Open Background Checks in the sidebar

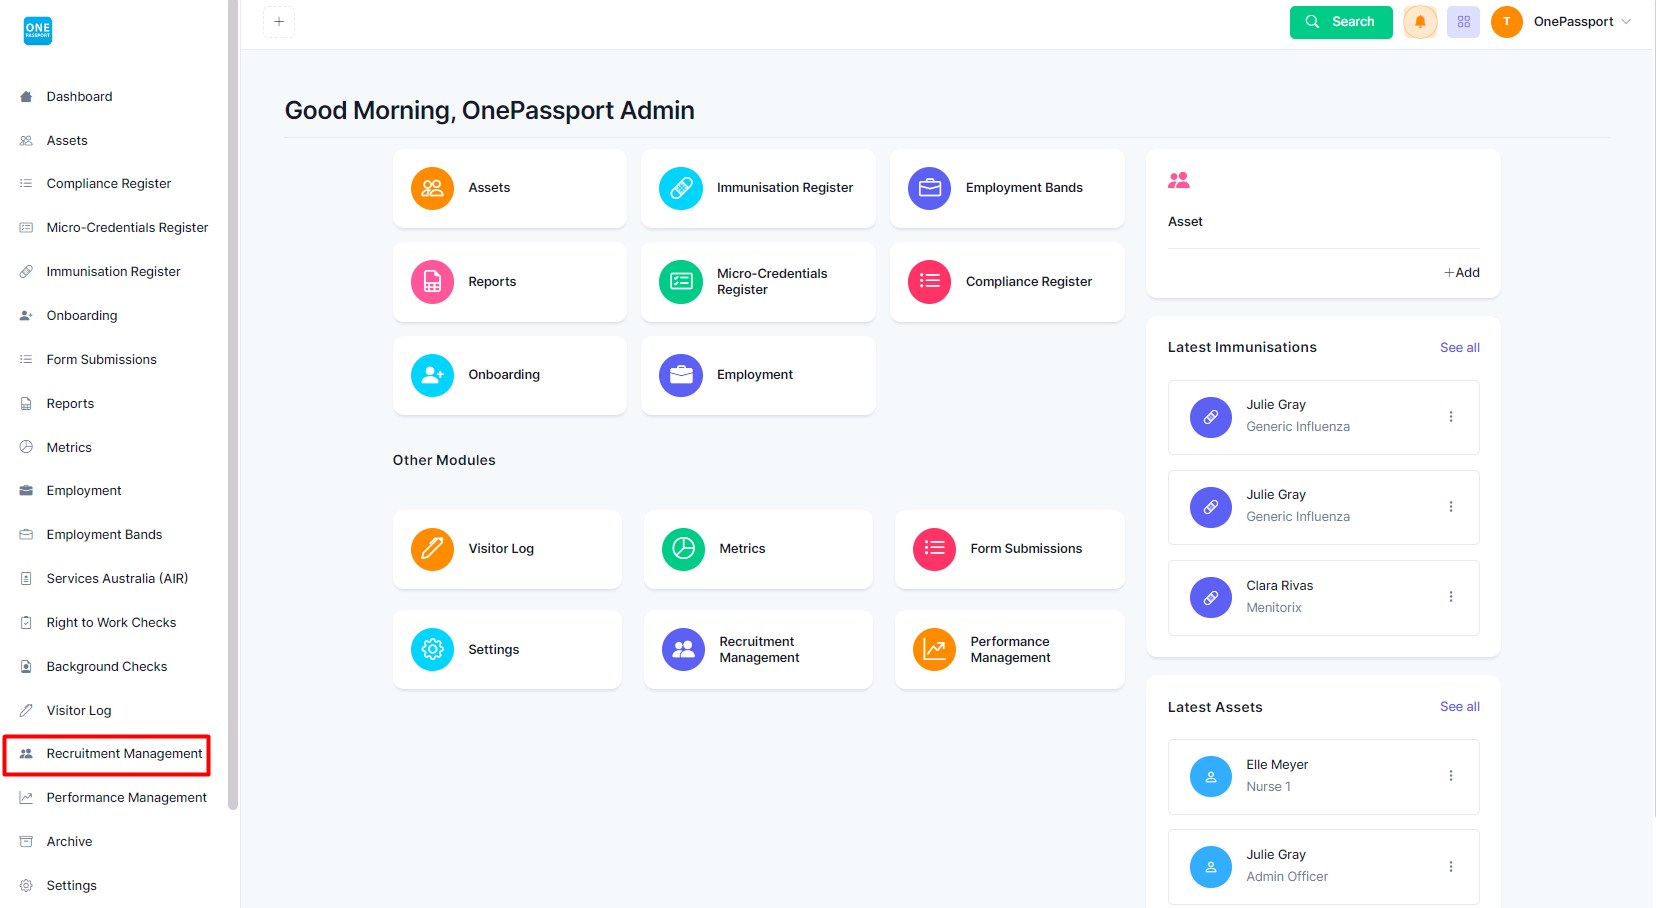(x=106, y=667)
